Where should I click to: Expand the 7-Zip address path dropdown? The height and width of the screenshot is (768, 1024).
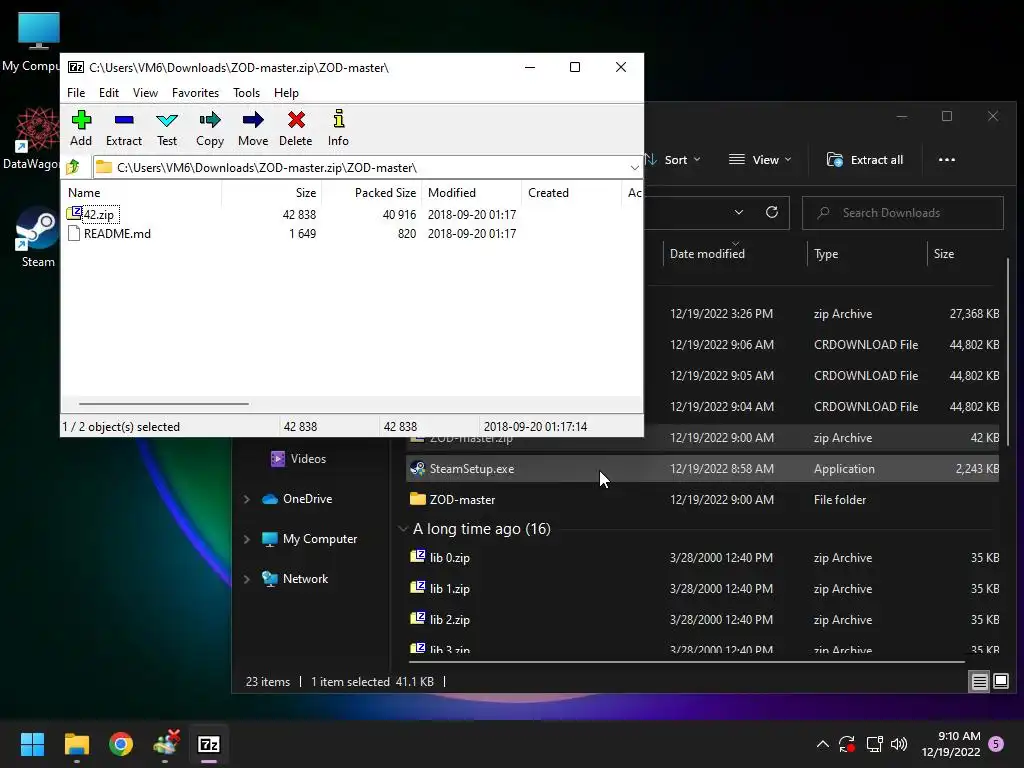[x=634, y=168]
